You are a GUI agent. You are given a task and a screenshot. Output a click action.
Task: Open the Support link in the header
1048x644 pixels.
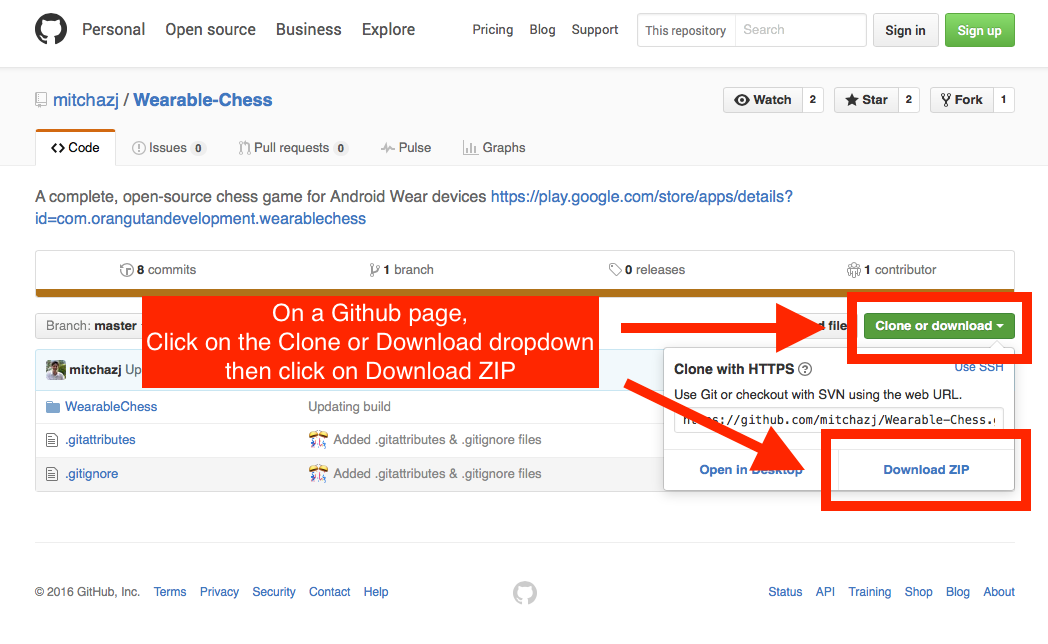click(x=595, y=29)
